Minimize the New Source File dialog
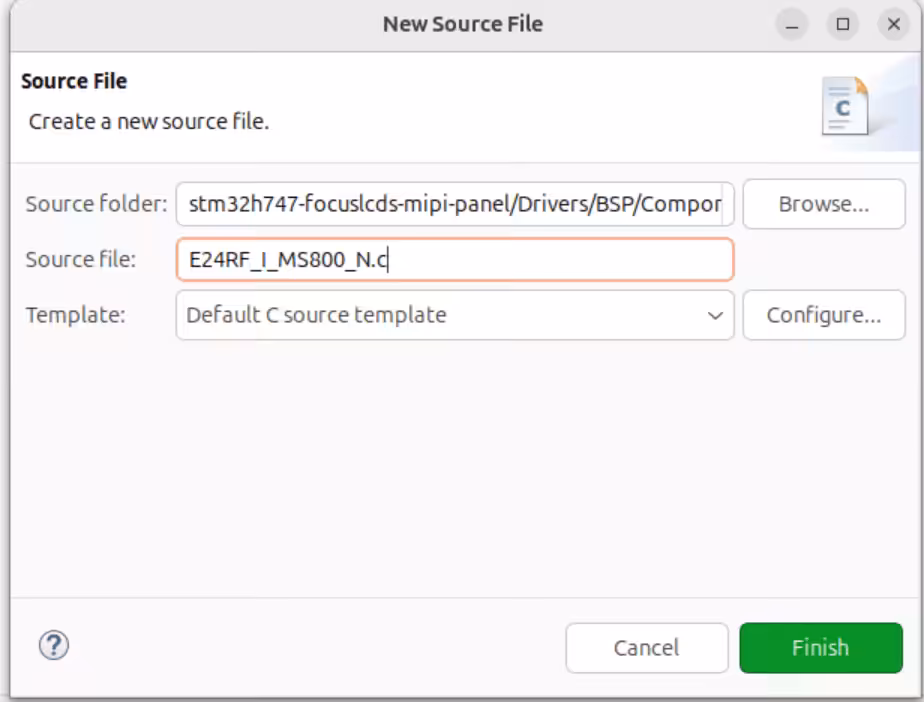The height and width of the screenshot is (702, 924). tap(794, 25)
